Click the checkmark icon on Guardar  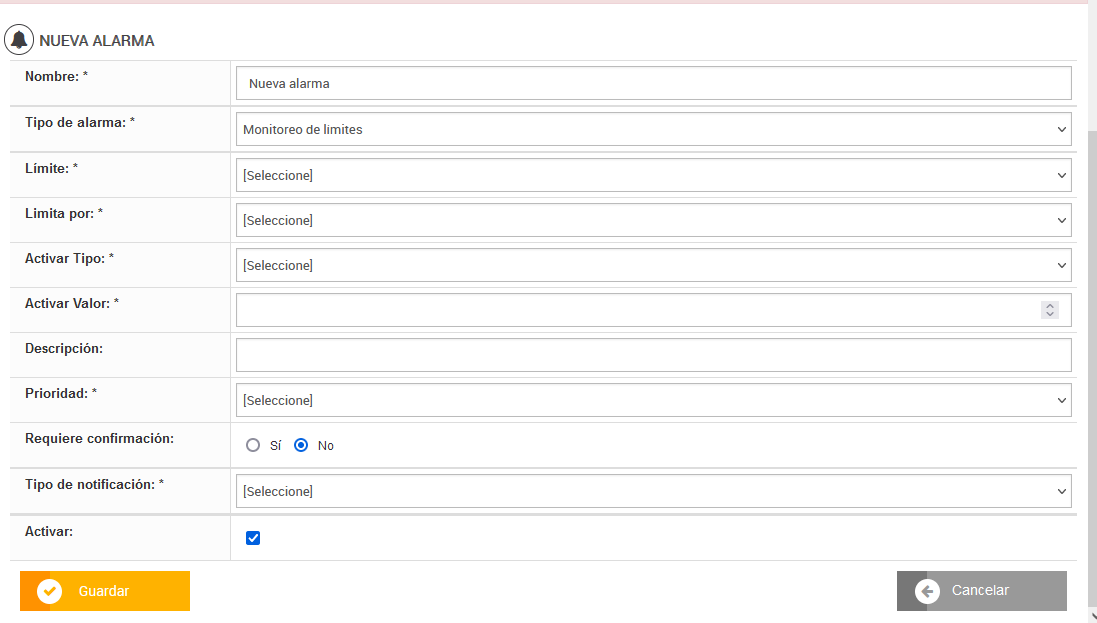[49, 591]
